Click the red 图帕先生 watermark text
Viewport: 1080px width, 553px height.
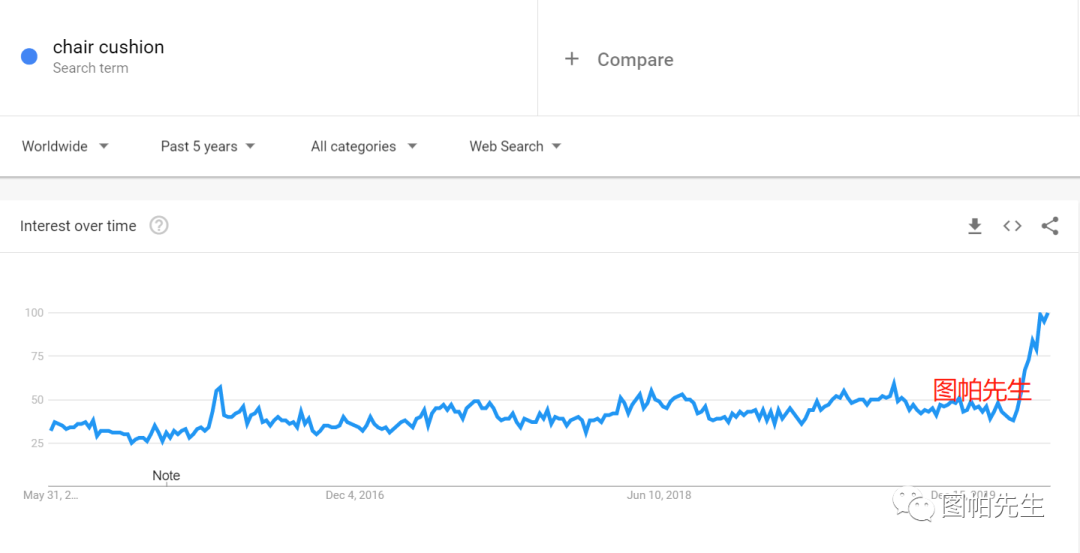[x=981, y=390]
